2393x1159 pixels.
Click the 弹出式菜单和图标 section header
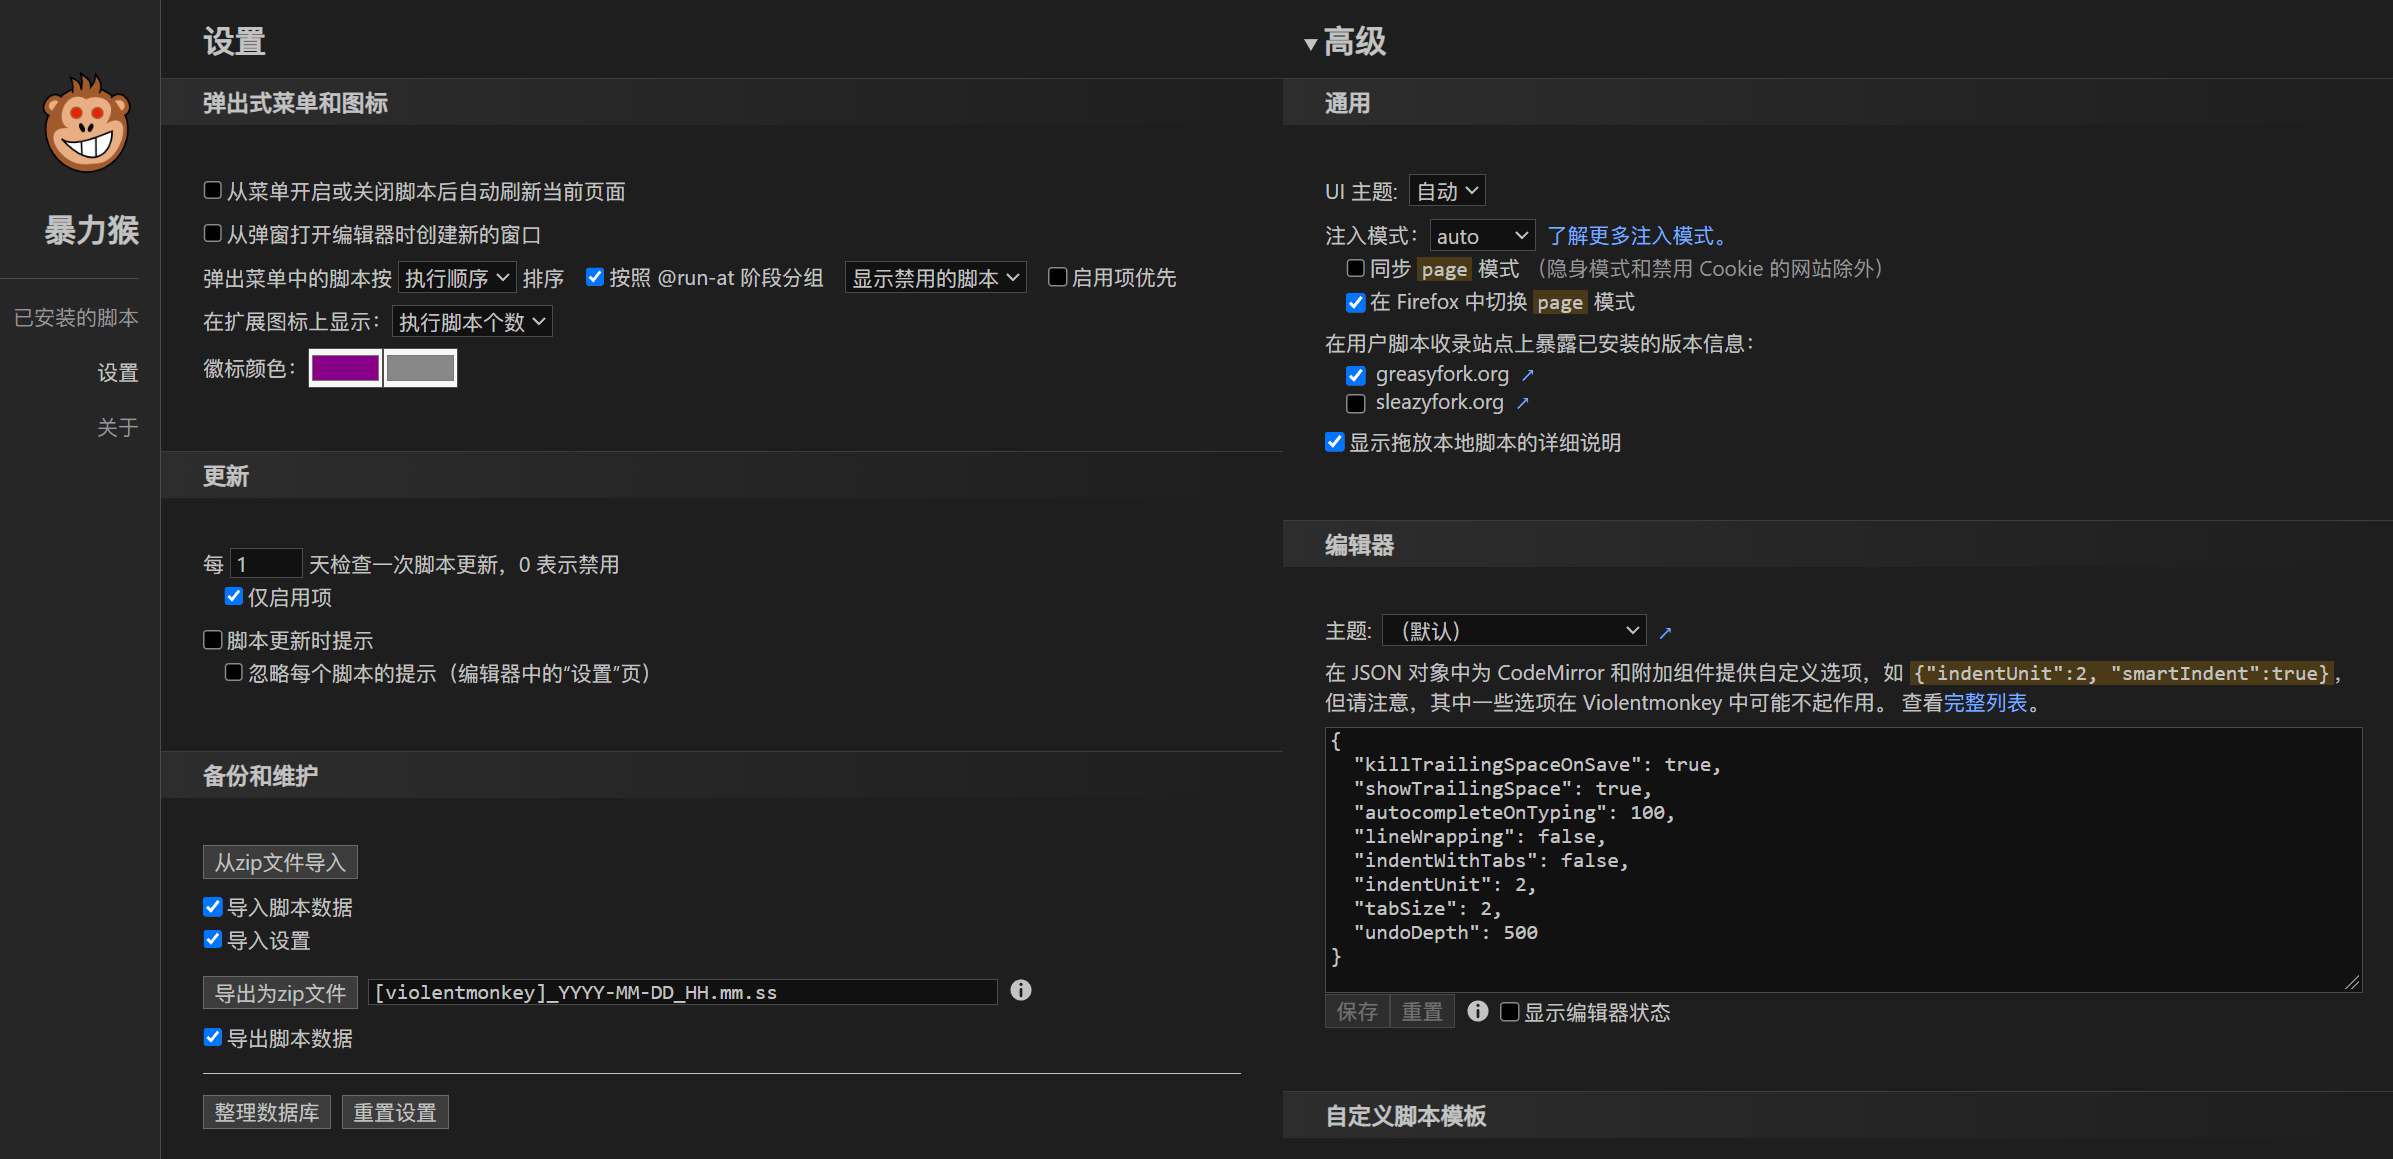coord(295,103)
